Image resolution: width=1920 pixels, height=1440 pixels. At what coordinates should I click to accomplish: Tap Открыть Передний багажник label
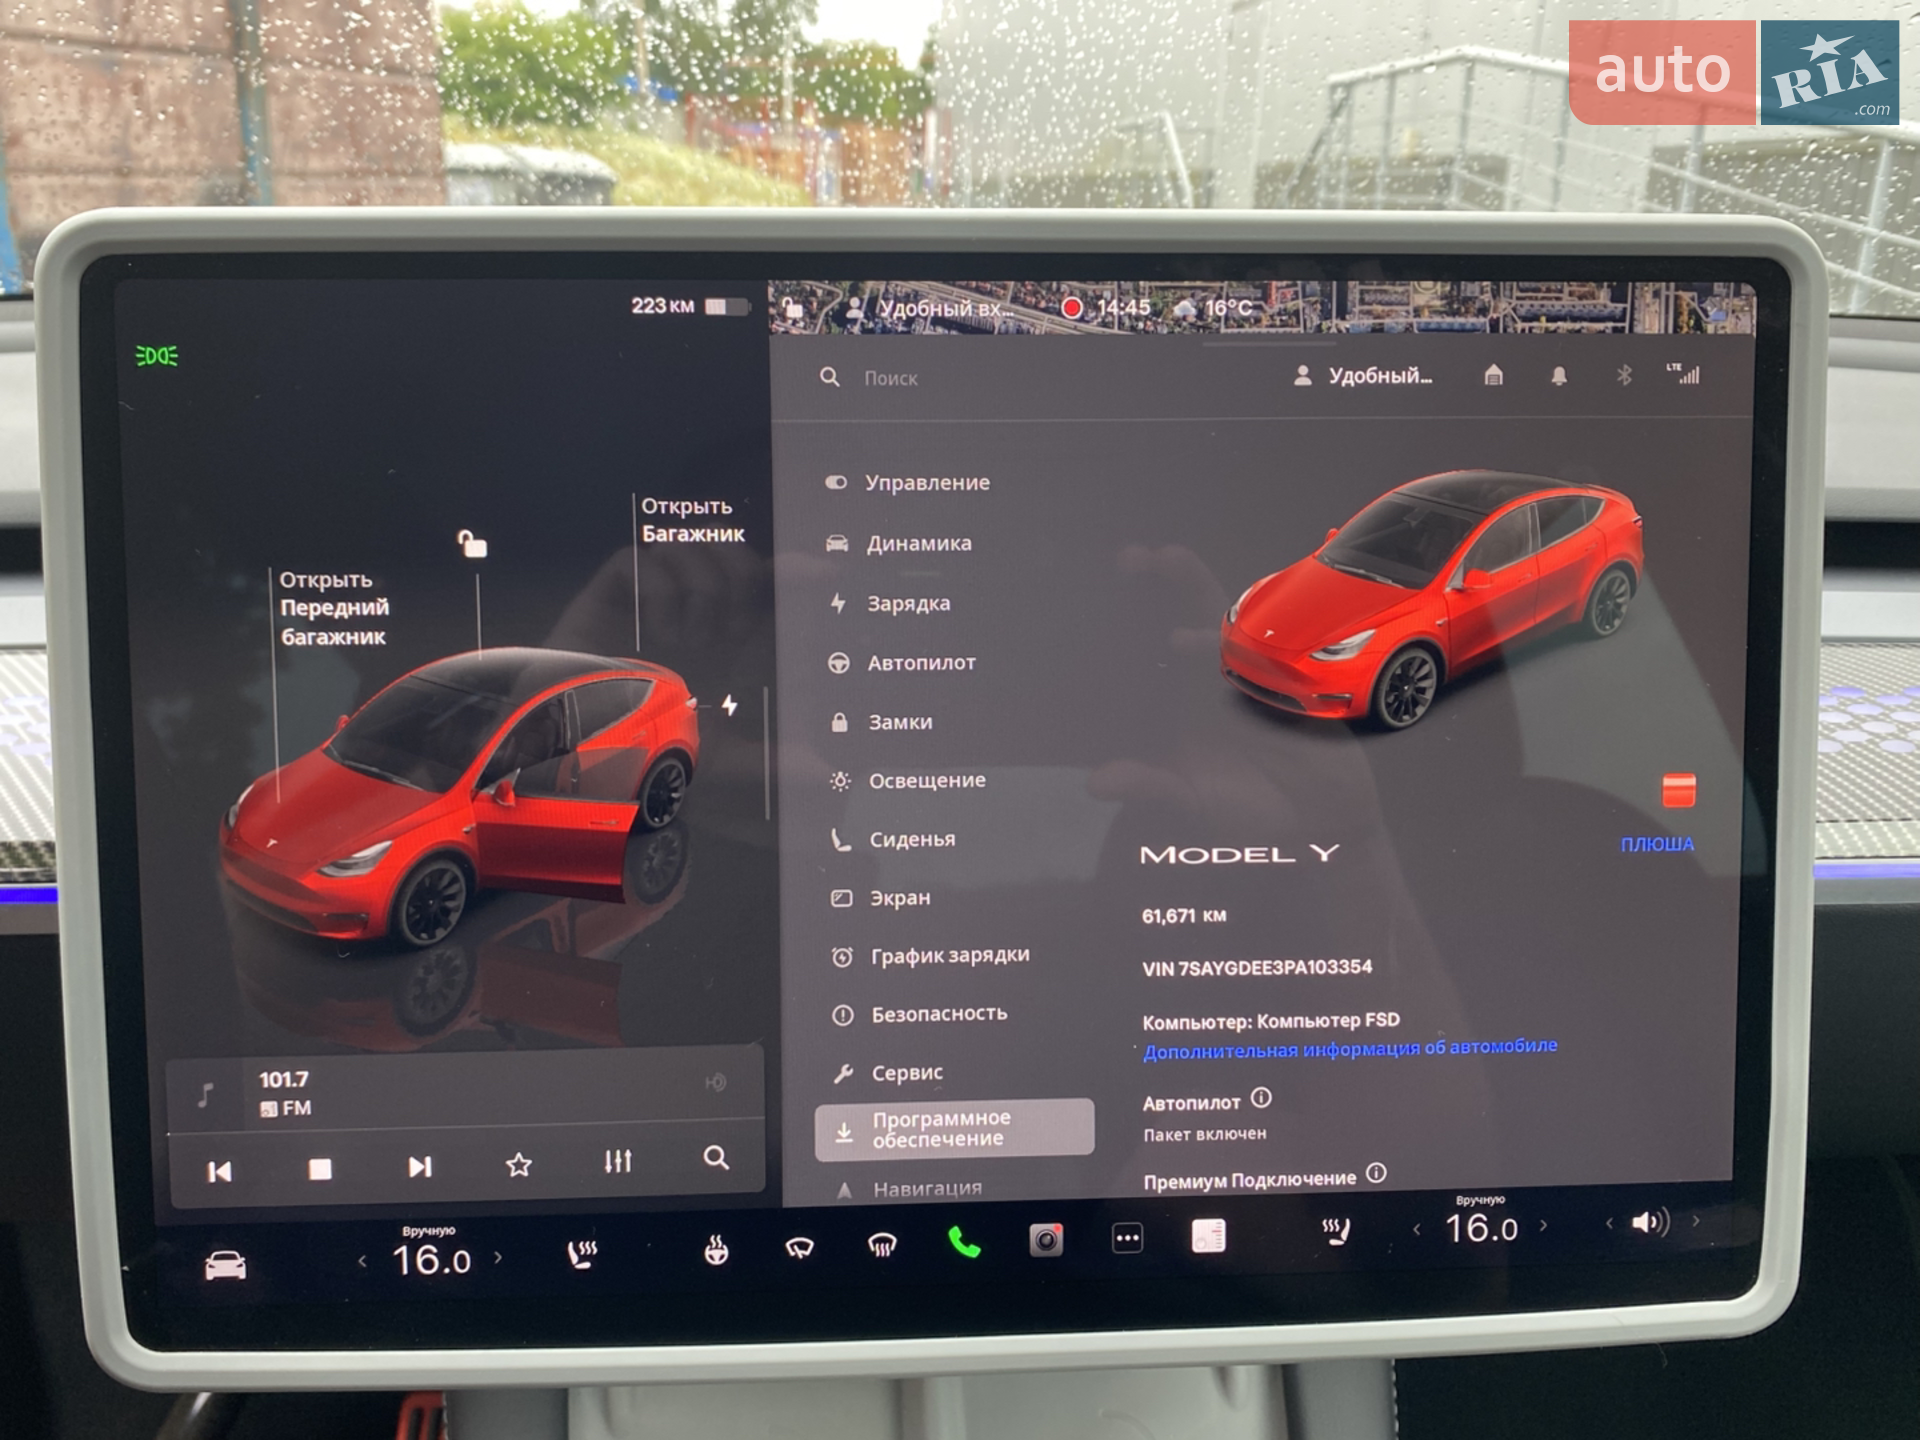coord(333,608)
